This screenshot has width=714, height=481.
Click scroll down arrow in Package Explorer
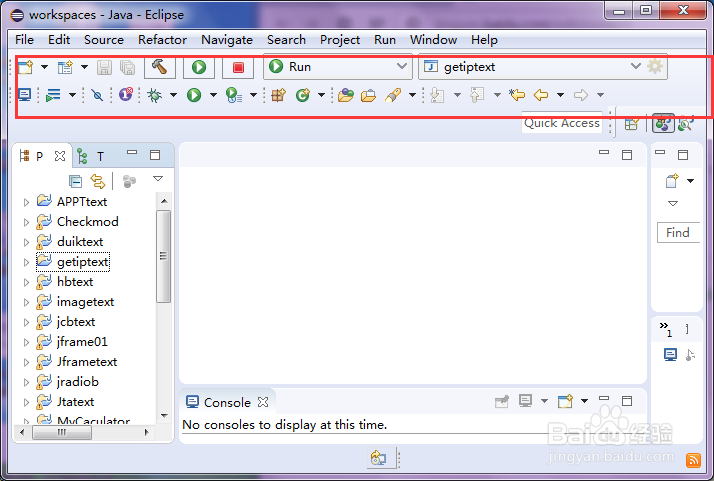(x=164, y=415)
